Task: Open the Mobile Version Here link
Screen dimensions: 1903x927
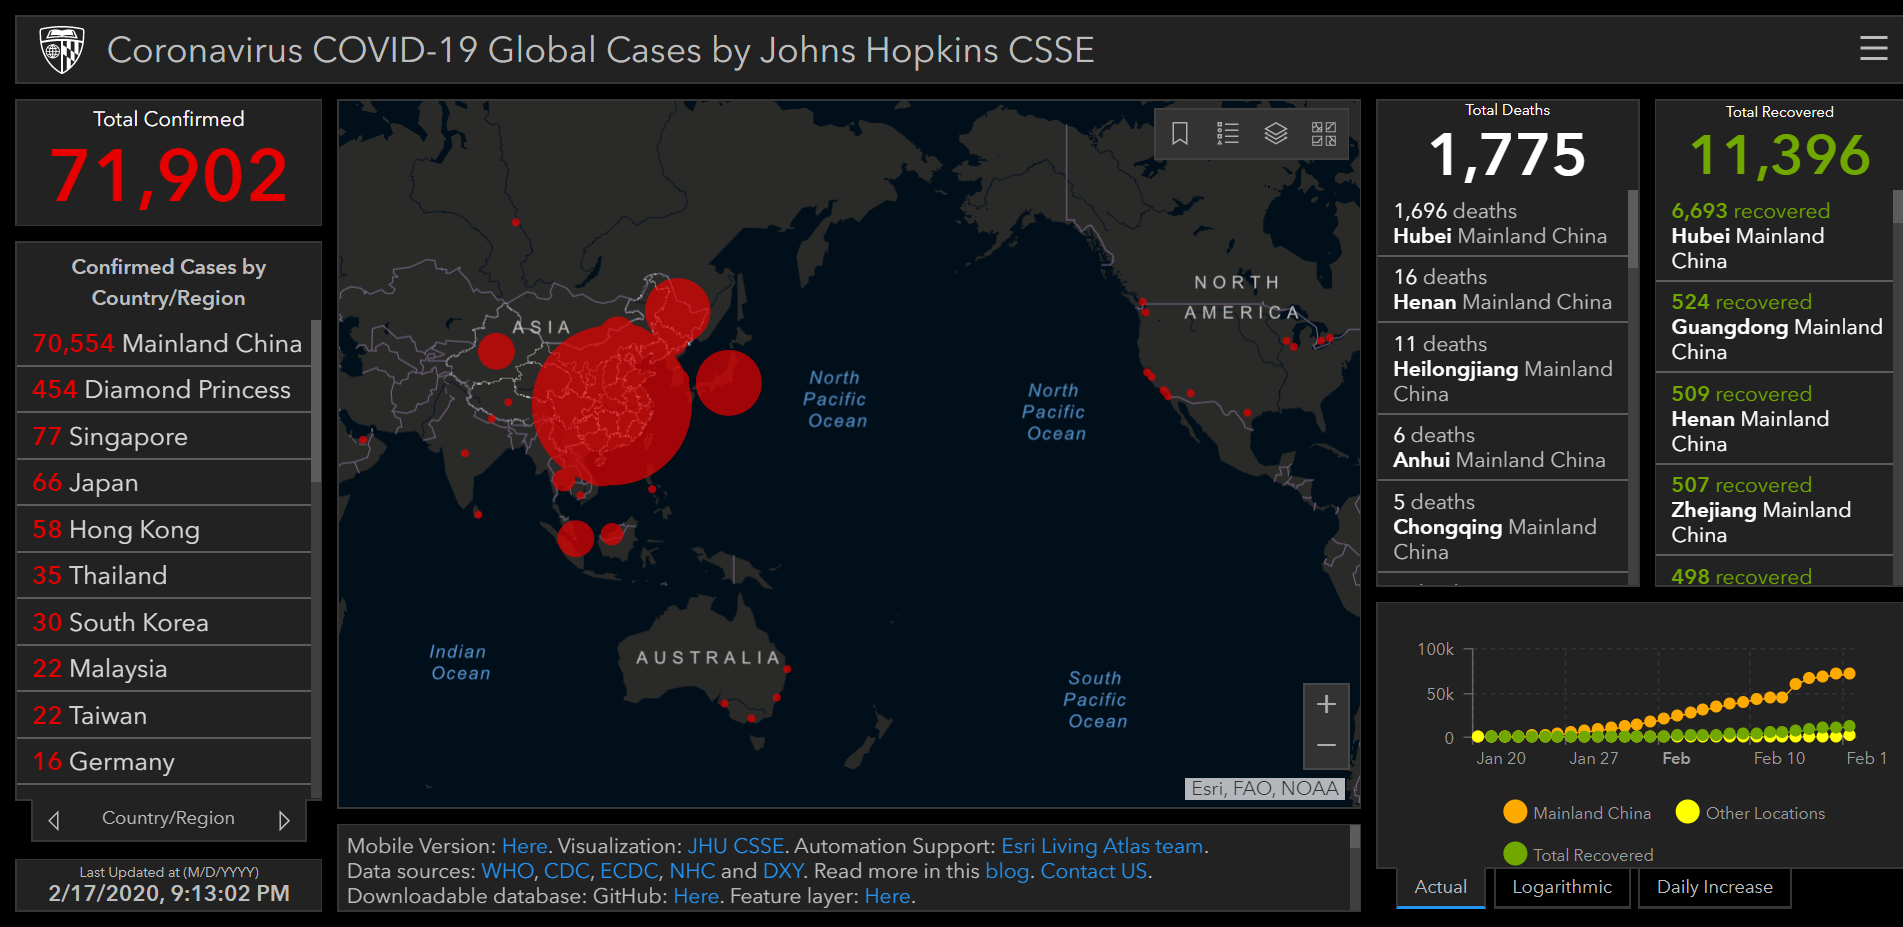Action: click(x=525, y=846)
